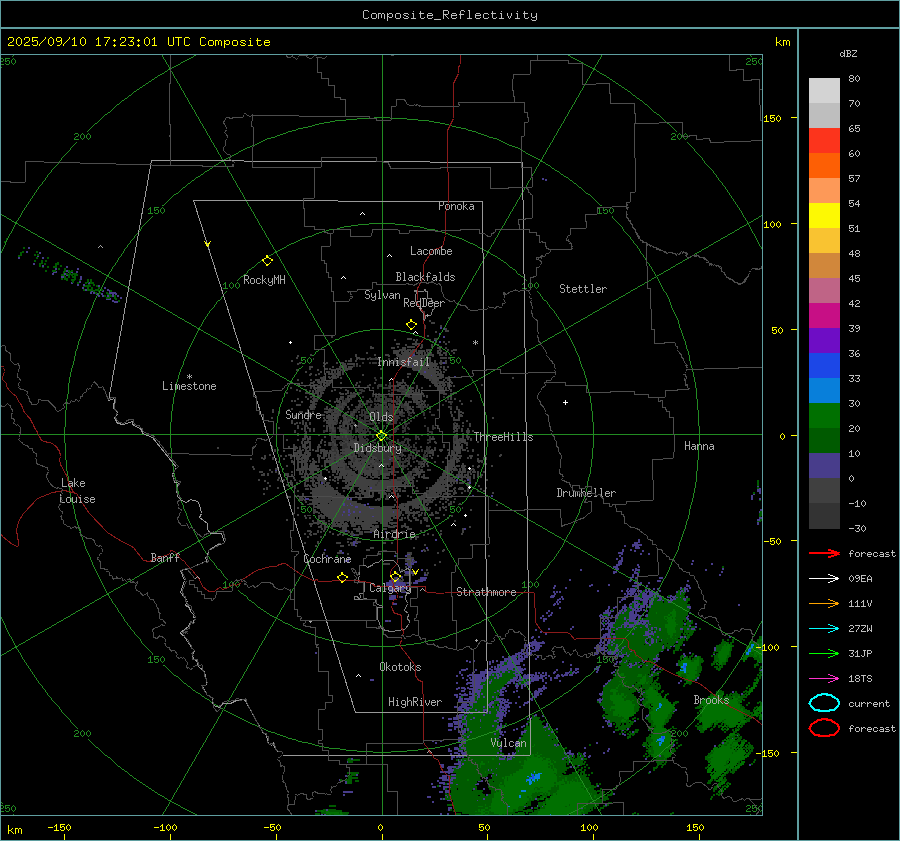Click the cyan 27ZW arrow legend icon

824,629
